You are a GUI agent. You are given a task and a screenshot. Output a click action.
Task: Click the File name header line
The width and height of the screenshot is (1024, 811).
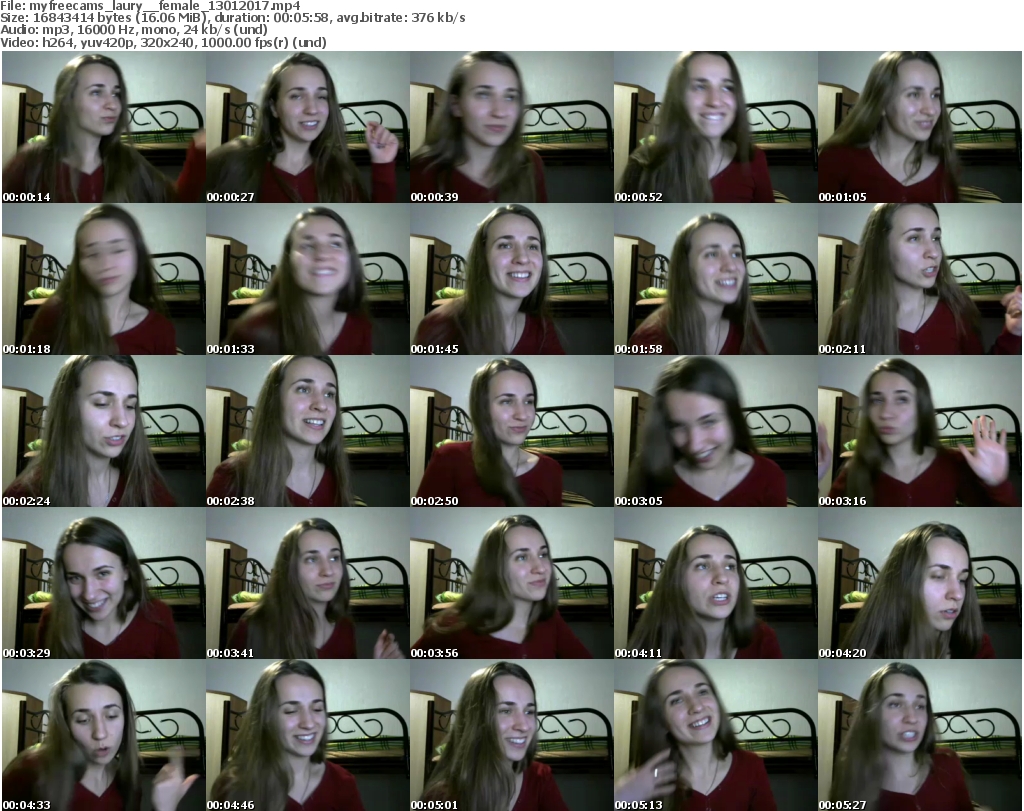coord(150,6)
